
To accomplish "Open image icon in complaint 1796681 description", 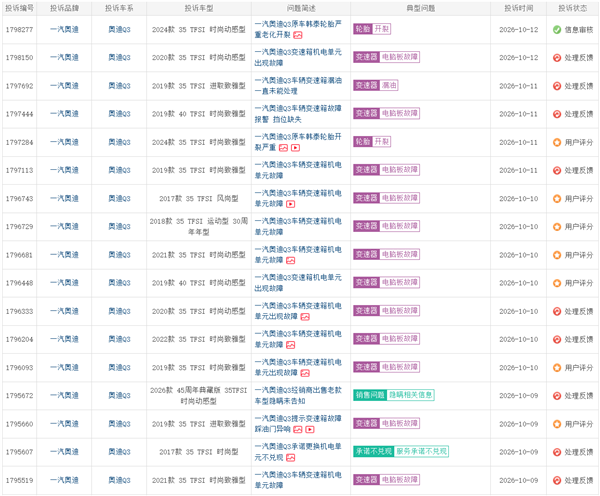I will (x=290, y=261).
